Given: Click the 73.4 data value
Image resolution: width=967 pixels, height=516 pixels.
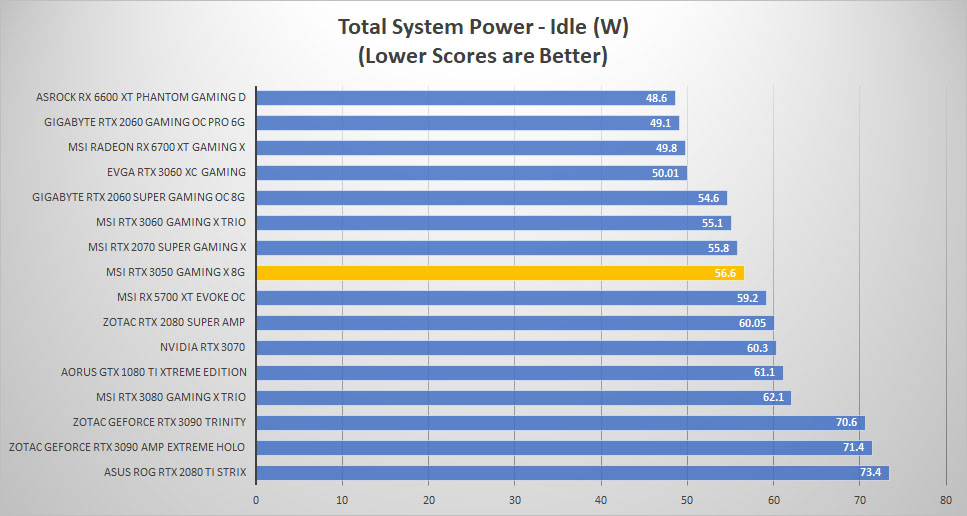Looking at the screenshot, I should coord(870,473).
